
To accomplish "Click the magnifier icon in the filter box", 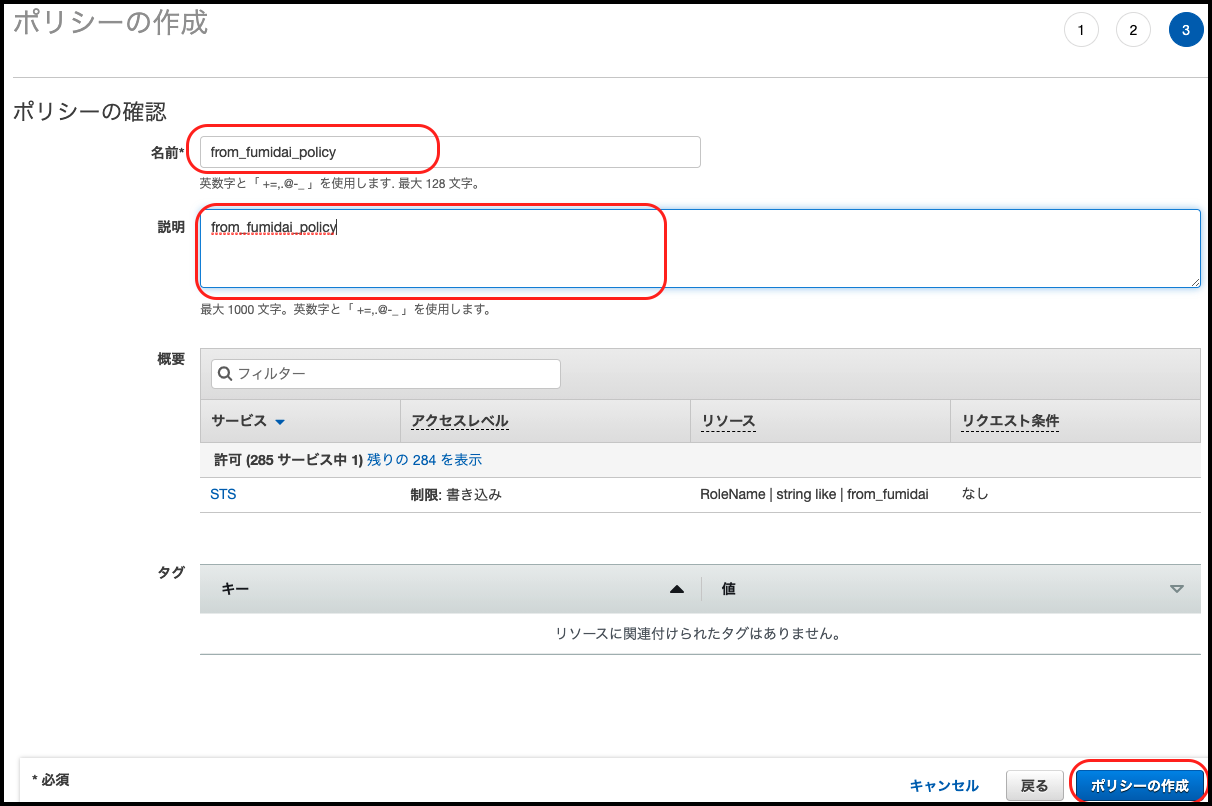I will point(225,372).
